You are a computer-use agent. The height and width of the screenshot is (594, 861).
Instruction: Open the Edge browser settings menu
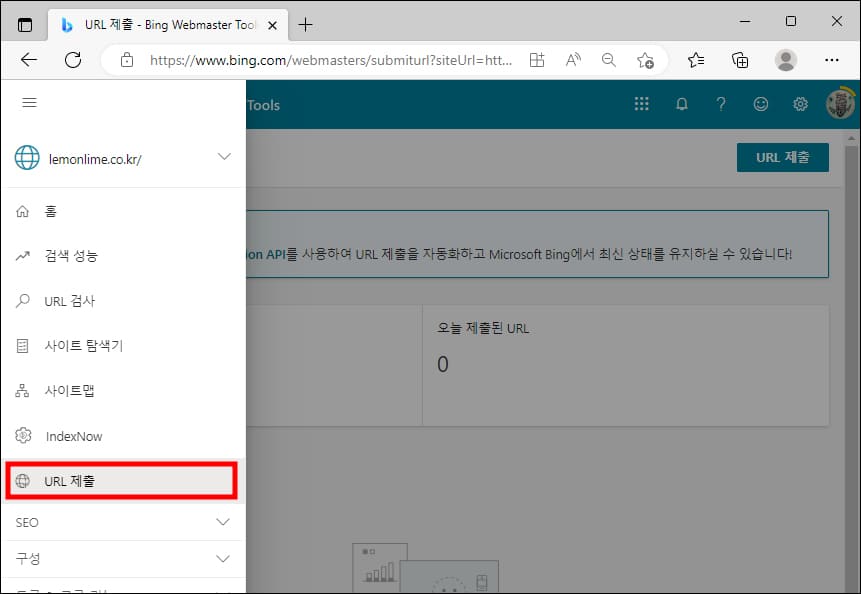tap(831, 60)
